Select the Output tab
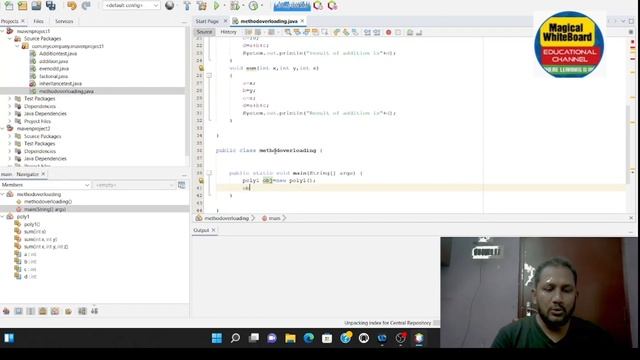The width and height of the screenshot is (640, 360). coord(201,231)
